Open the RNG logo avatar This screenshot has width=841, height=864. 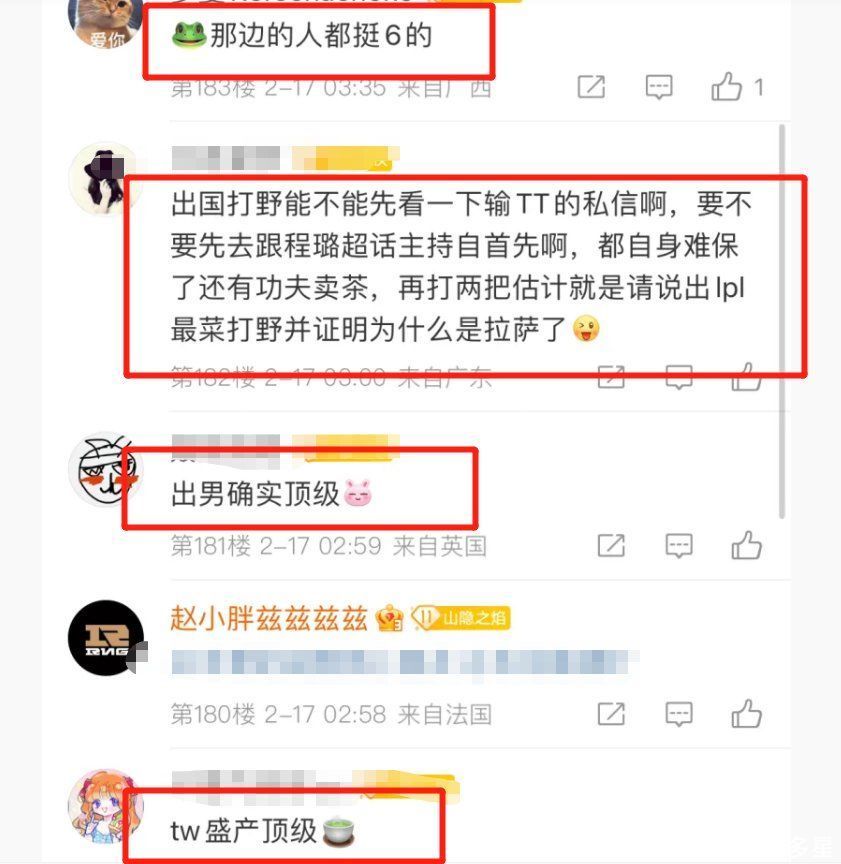[x=106, y=638]
